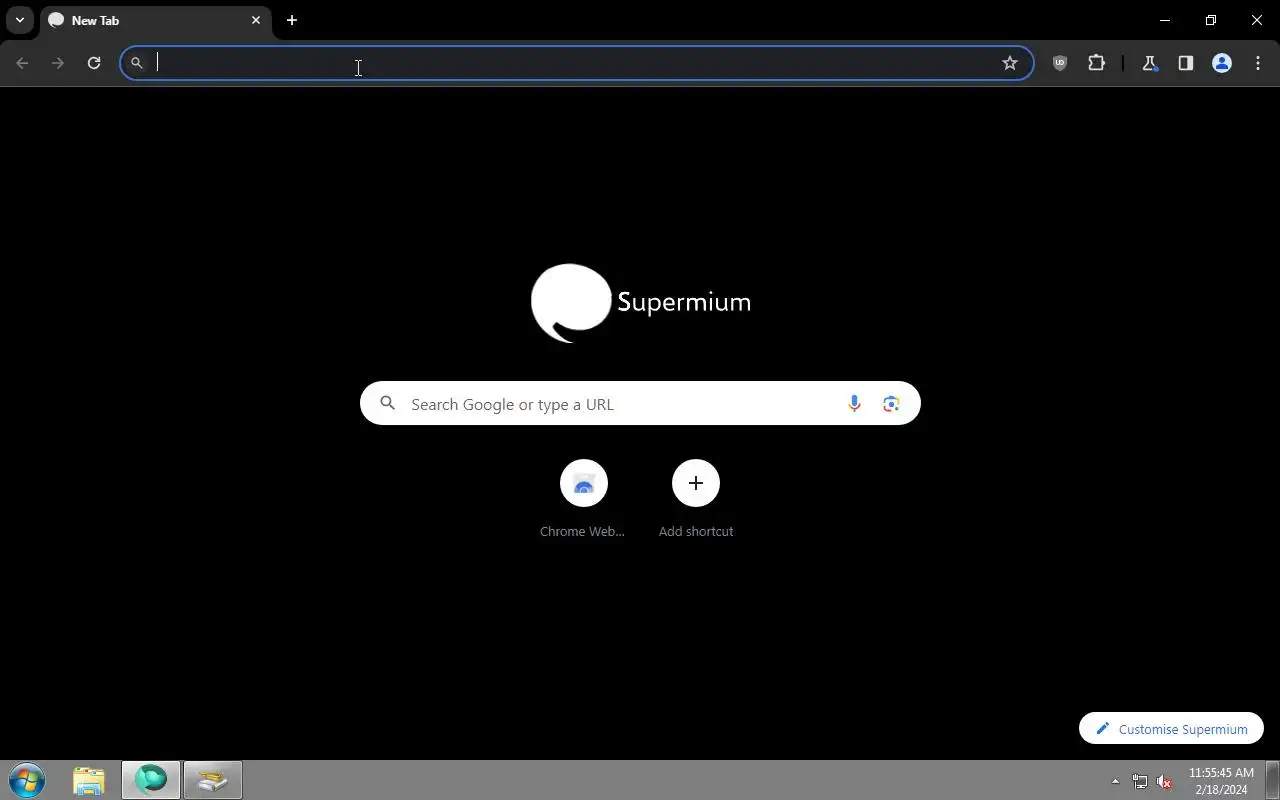1280x800 pixels.
Task: Click the Supermium taskbar icon
Action: click(x=151, y=780)
